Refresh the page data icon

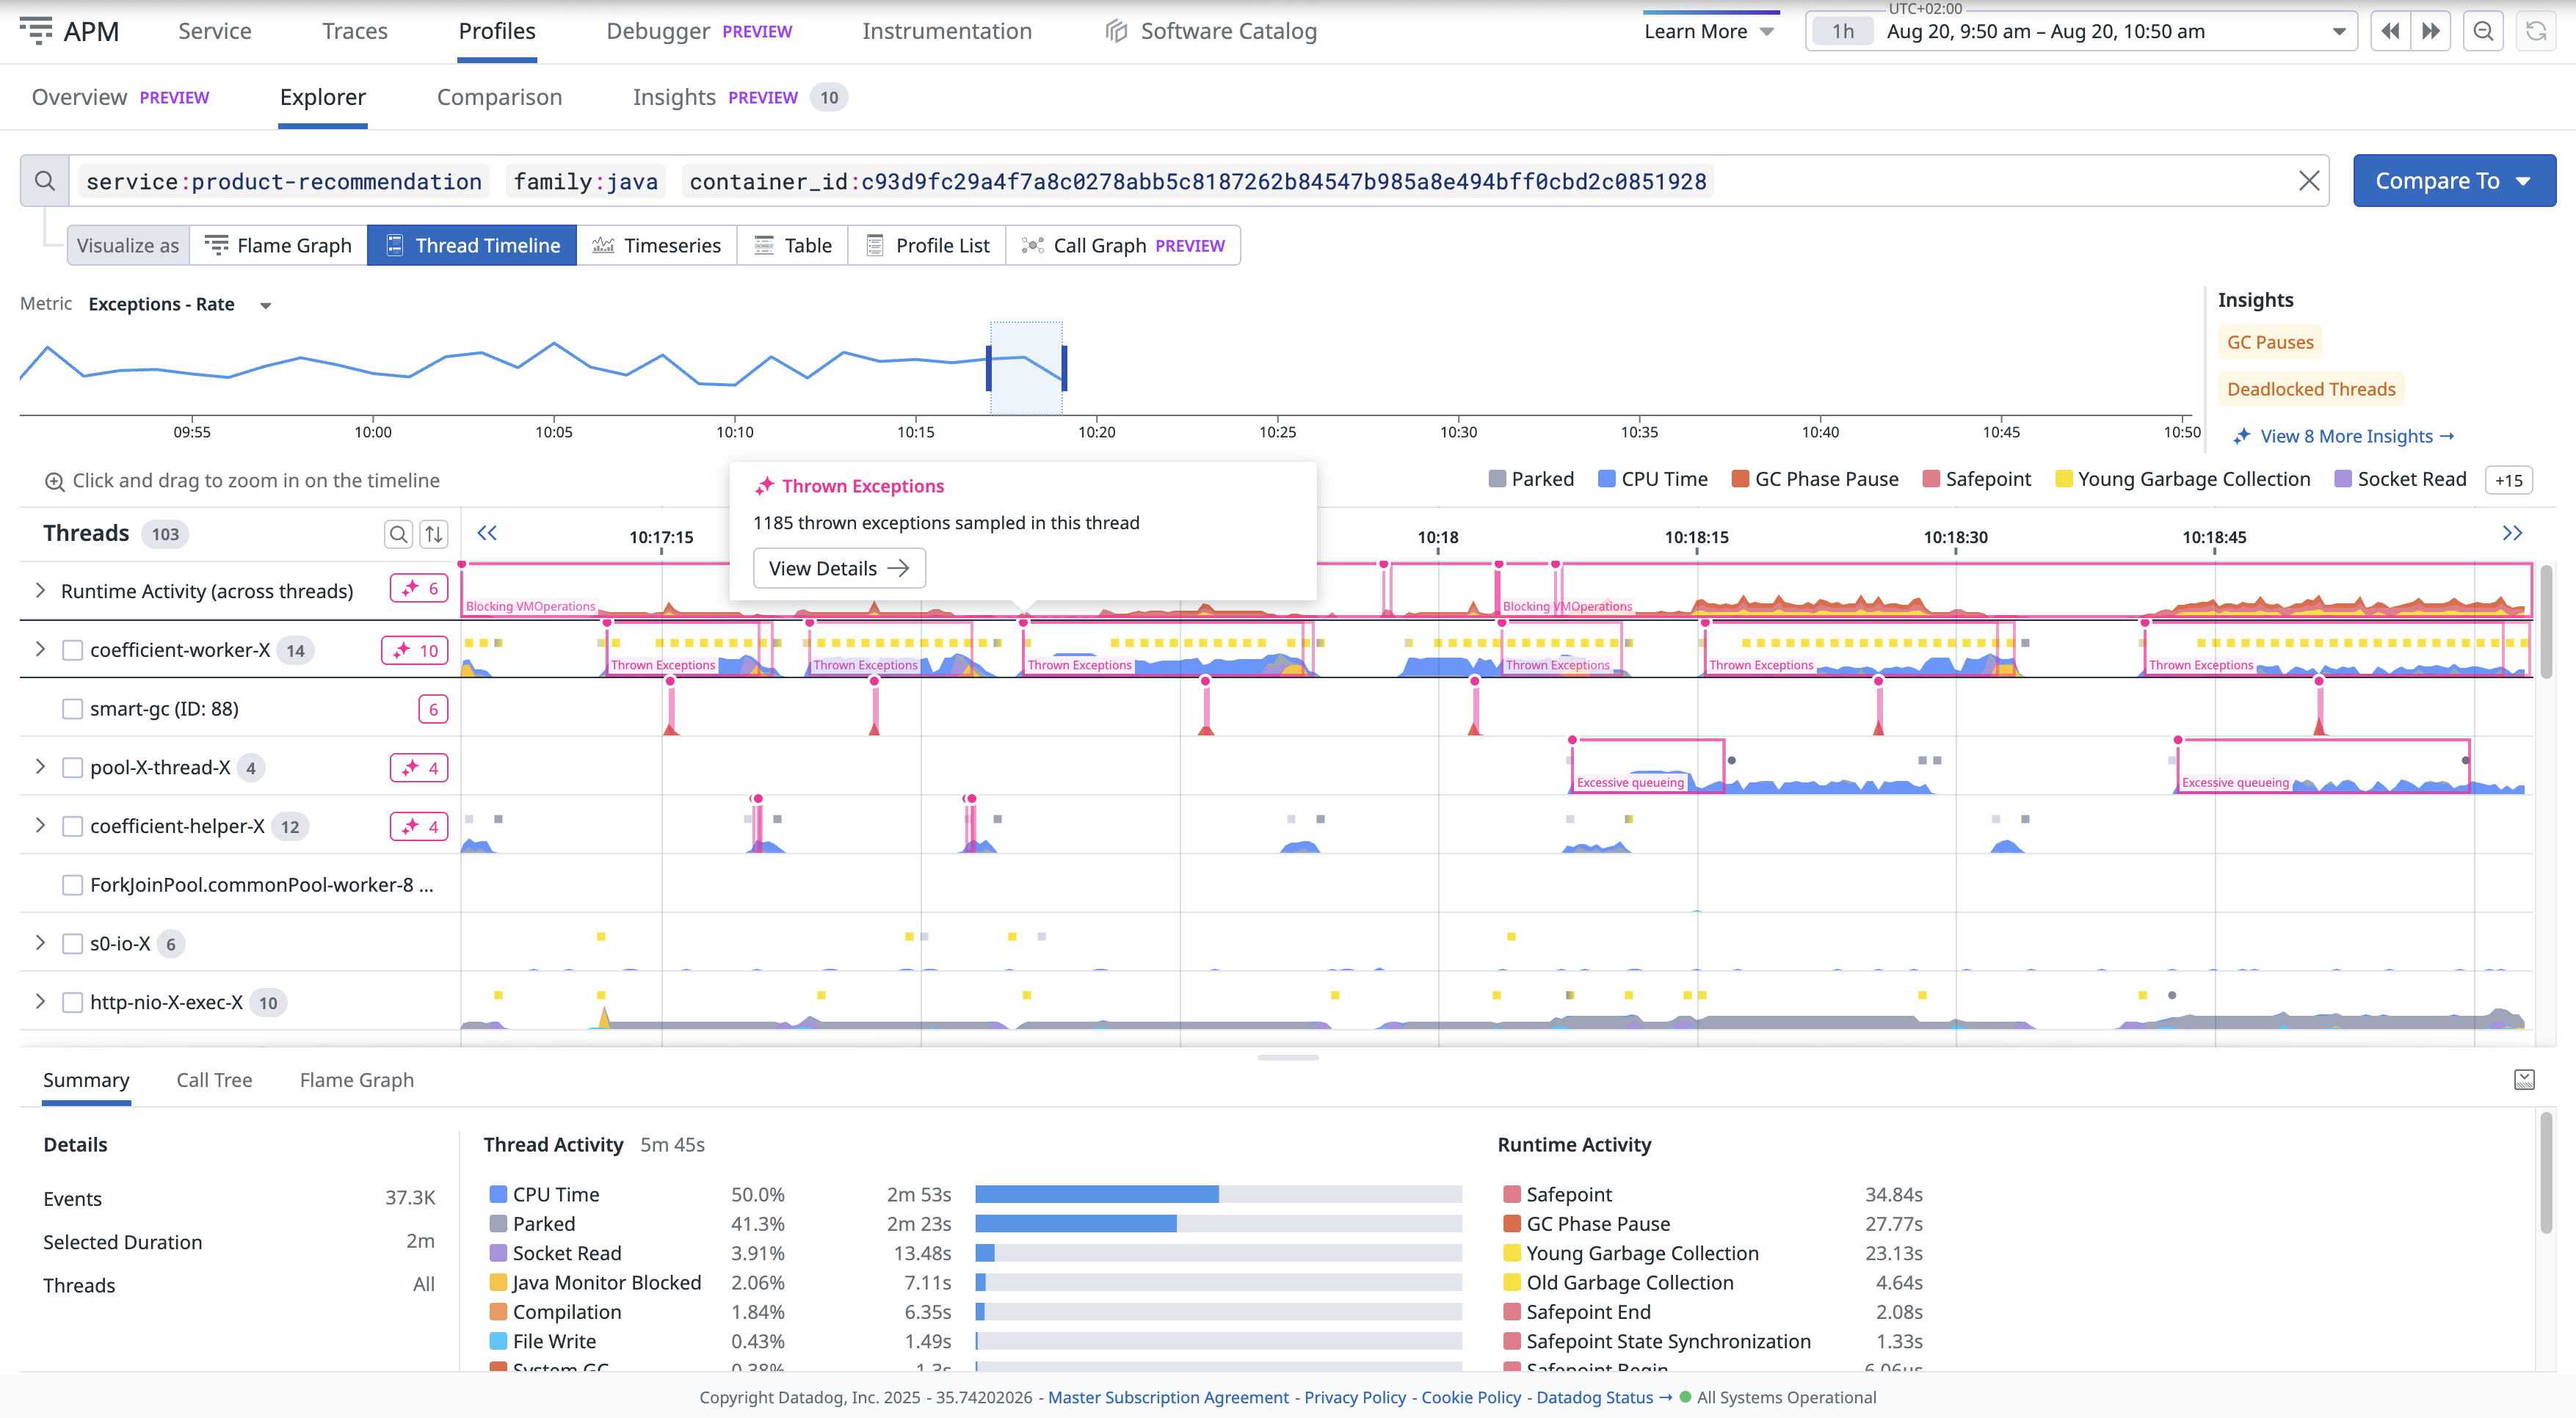(x=2535, y=31)
